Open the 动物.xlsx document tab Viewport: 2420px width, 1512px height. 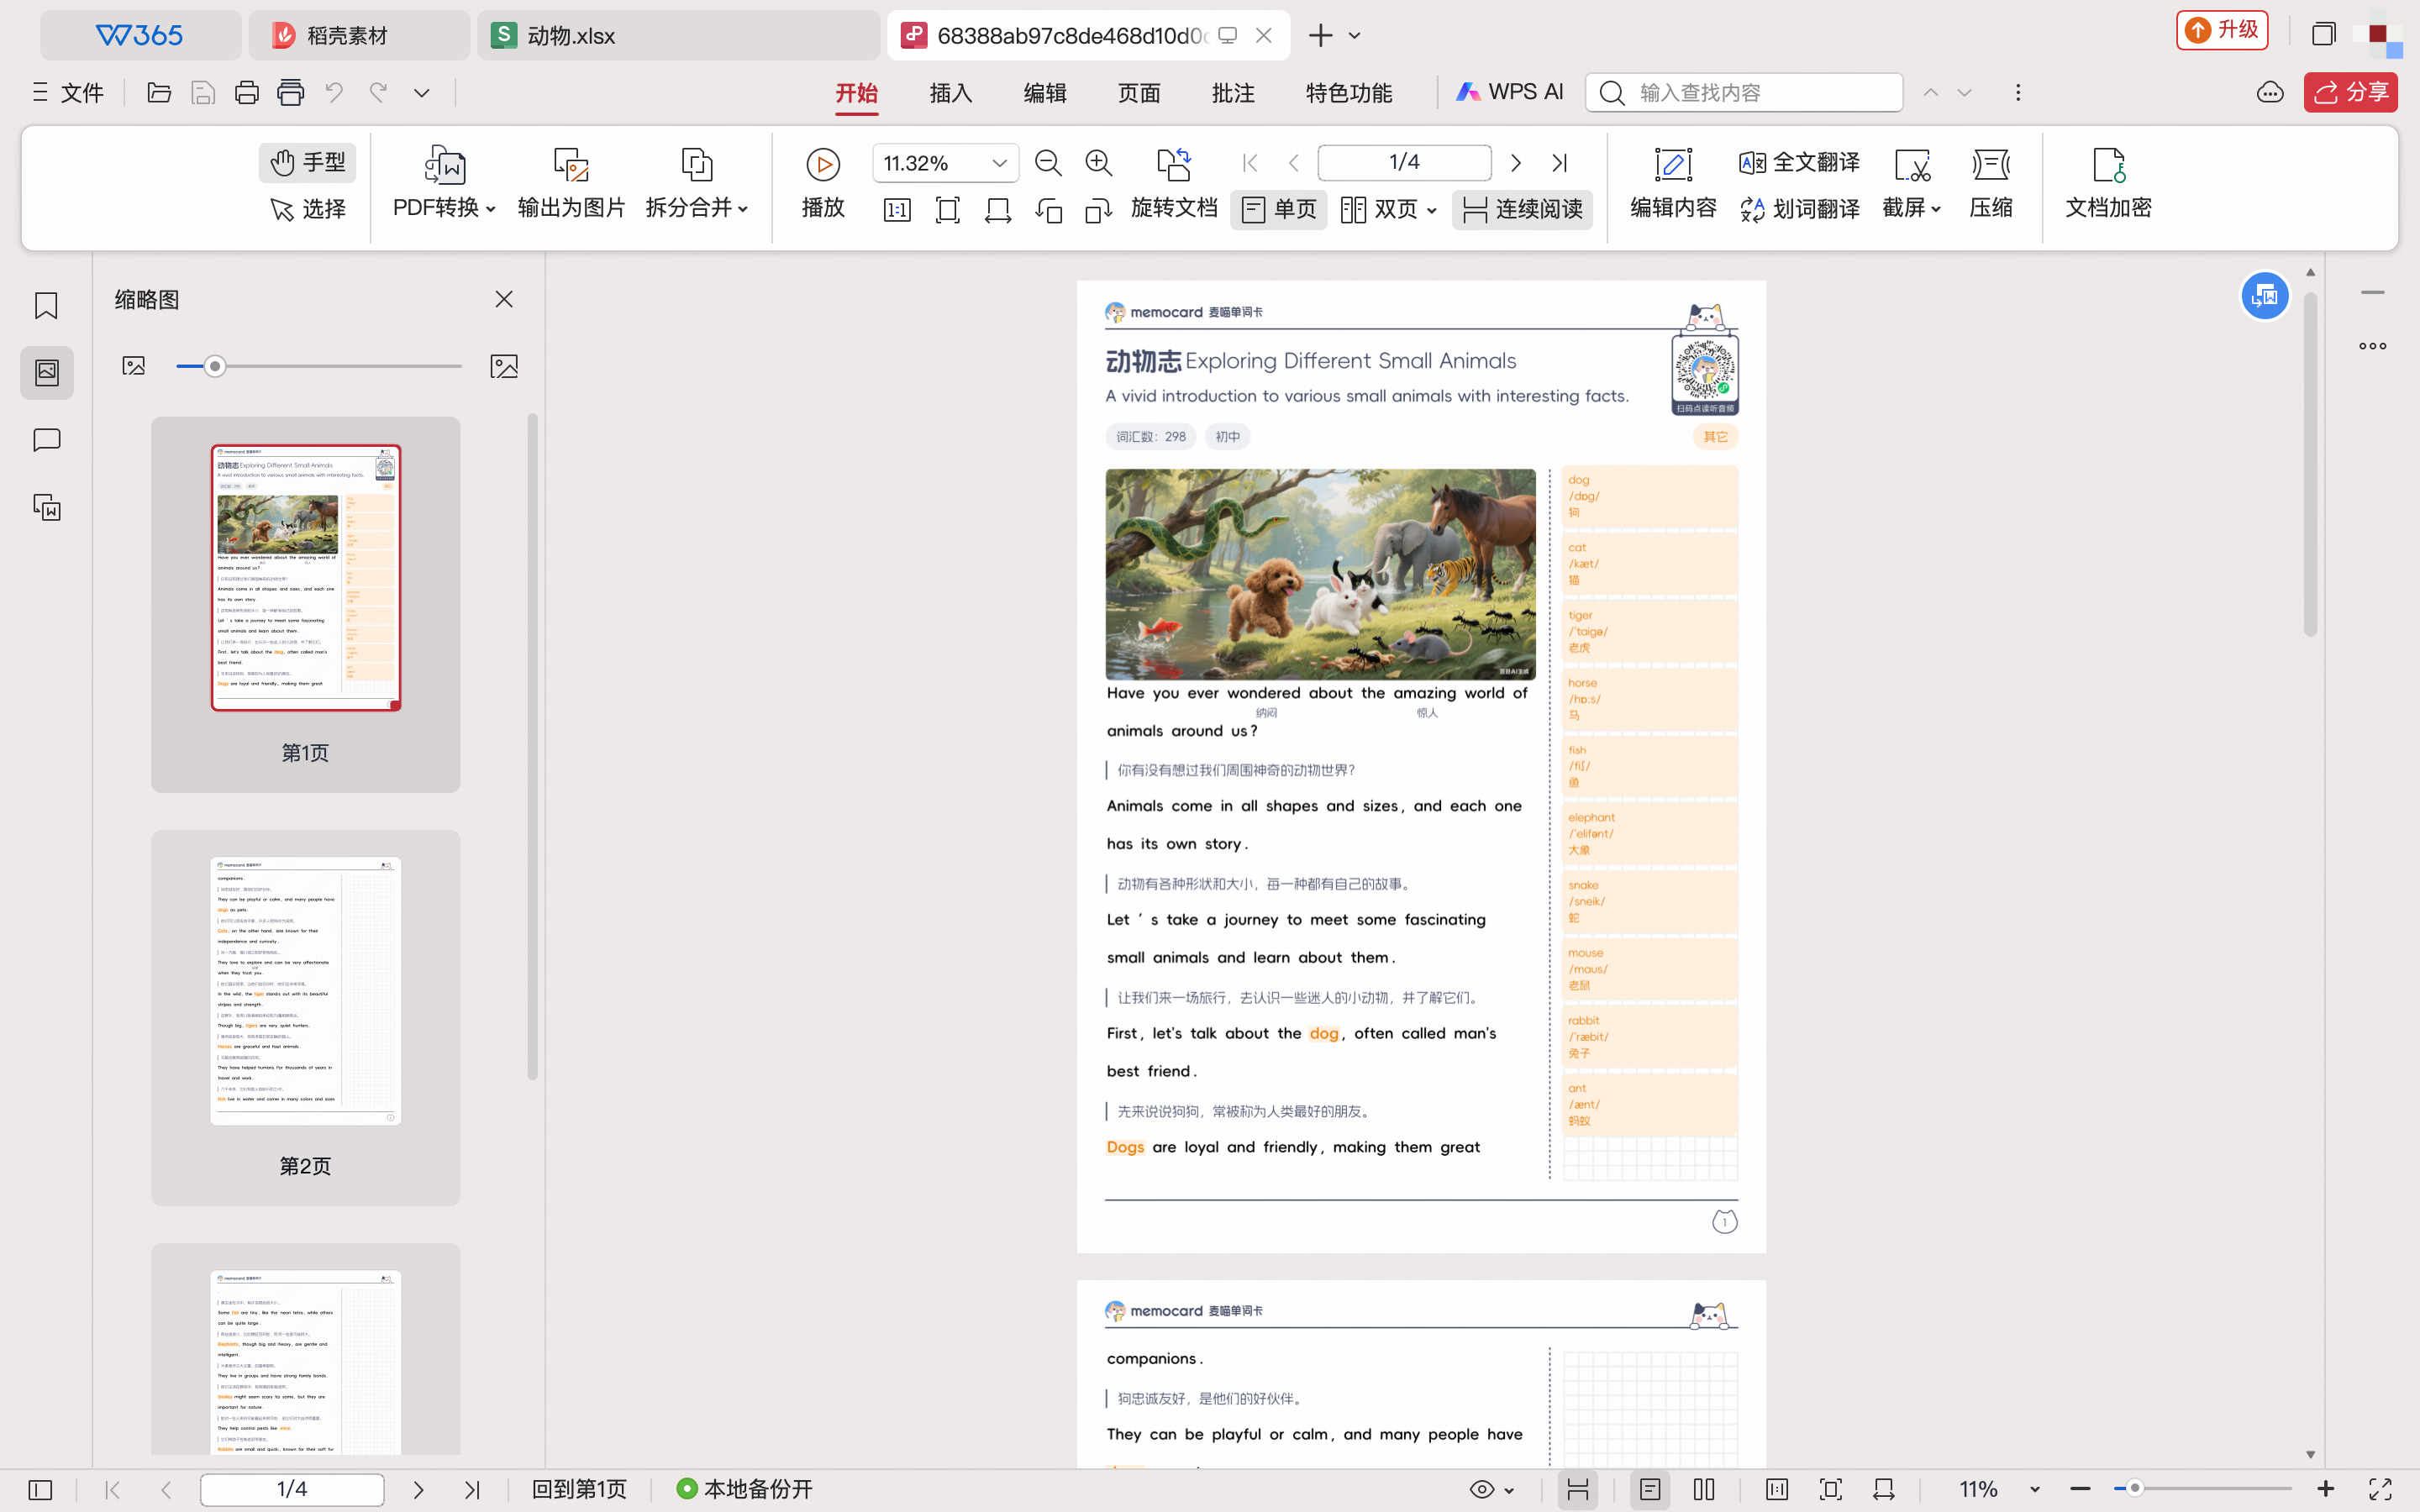coord(570,36)
